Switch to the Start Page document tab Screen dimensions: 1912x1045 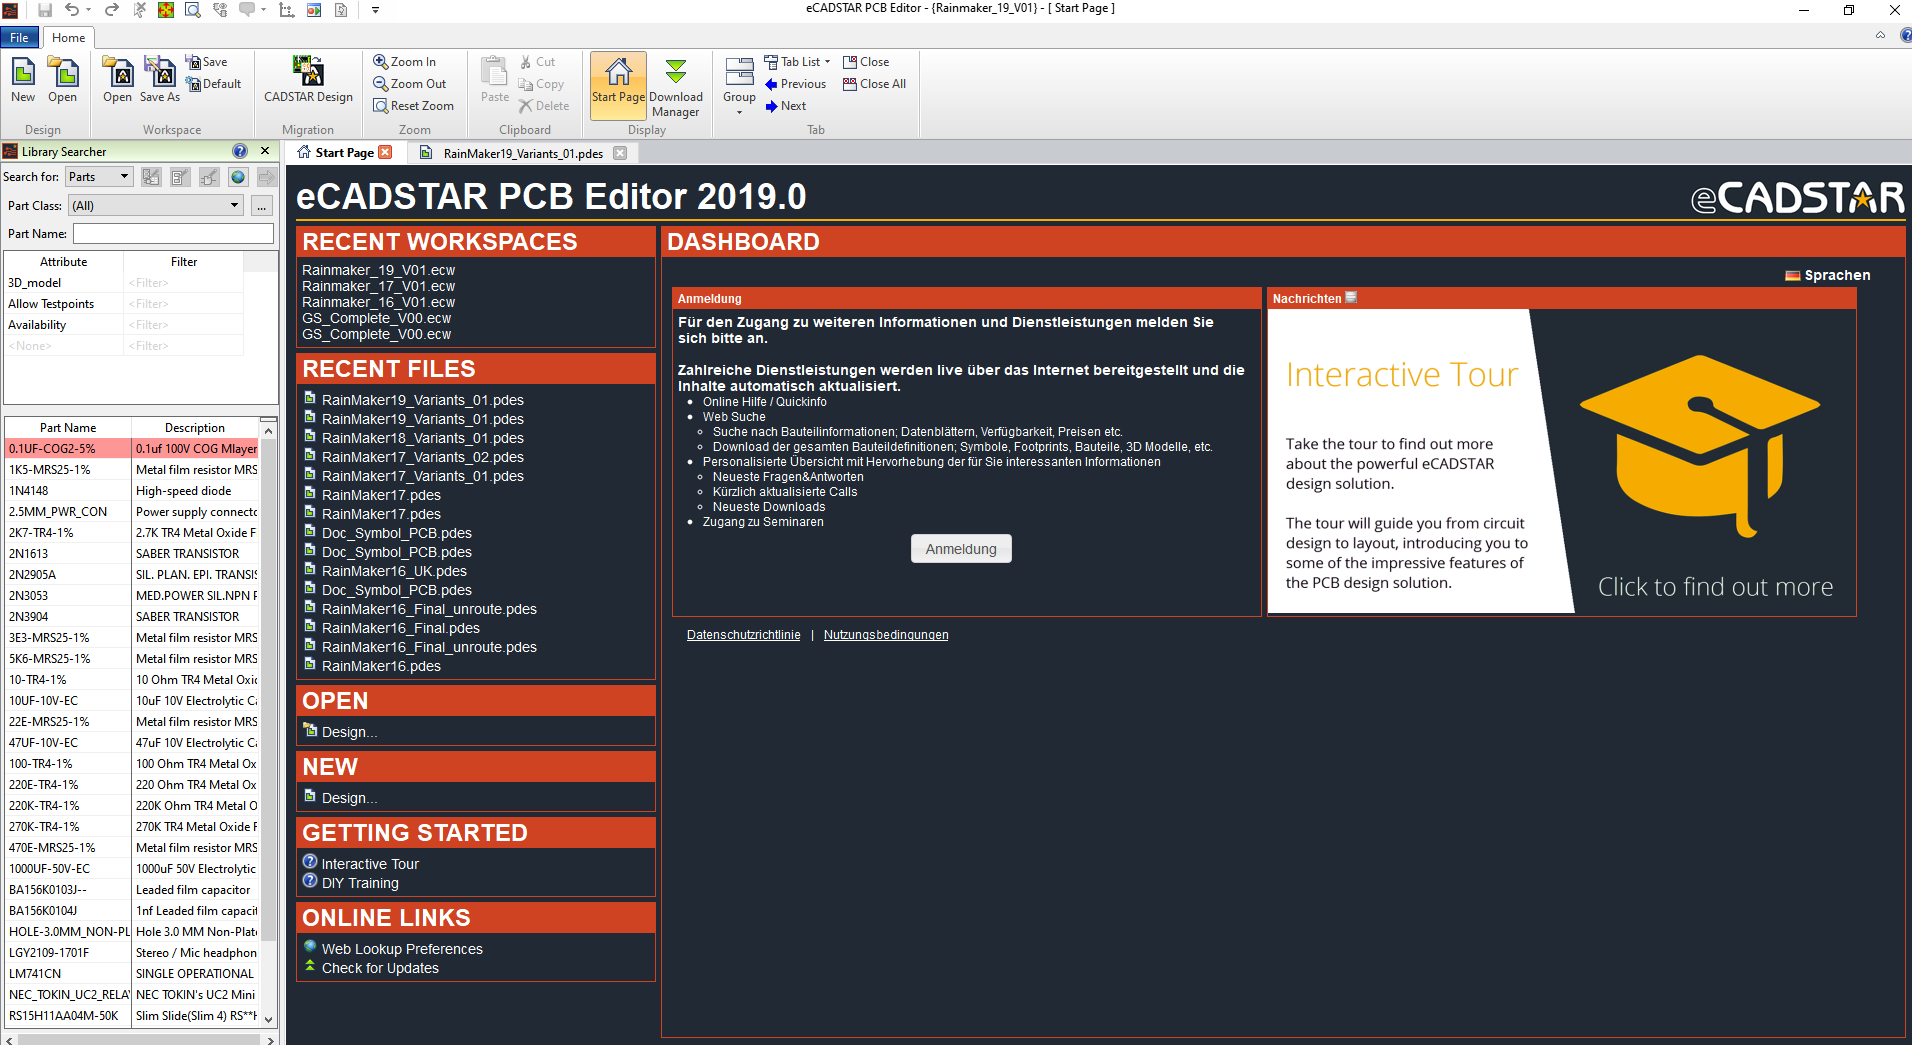click(343, 153)
